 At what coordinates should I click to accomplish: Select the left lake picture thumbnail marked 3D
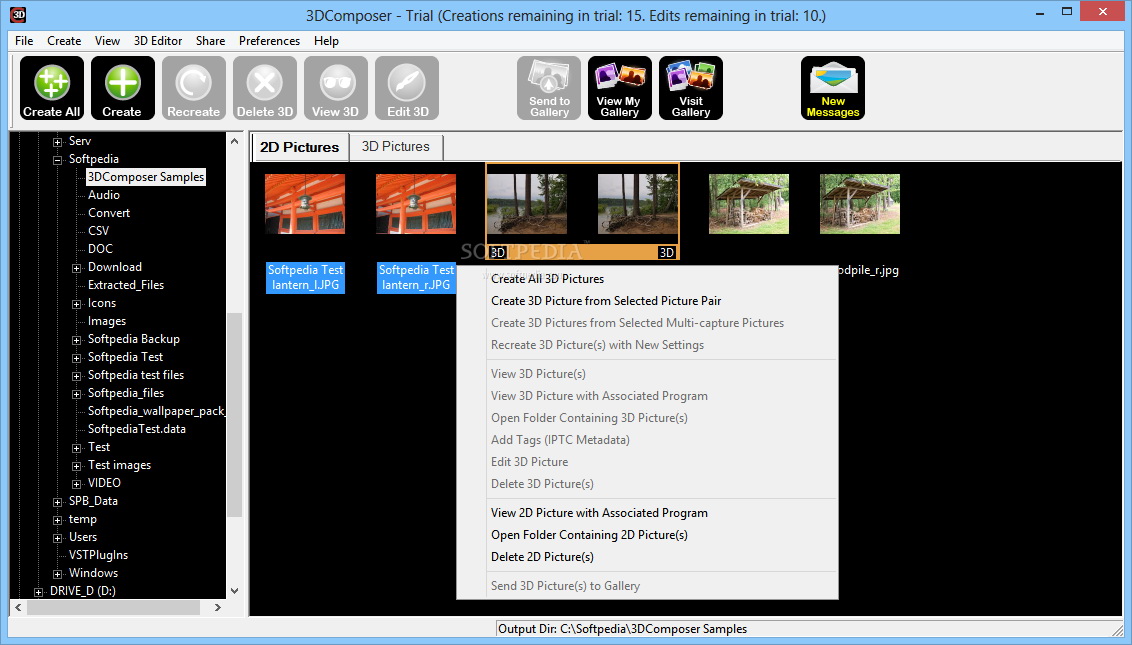click(x=527, y=204)
